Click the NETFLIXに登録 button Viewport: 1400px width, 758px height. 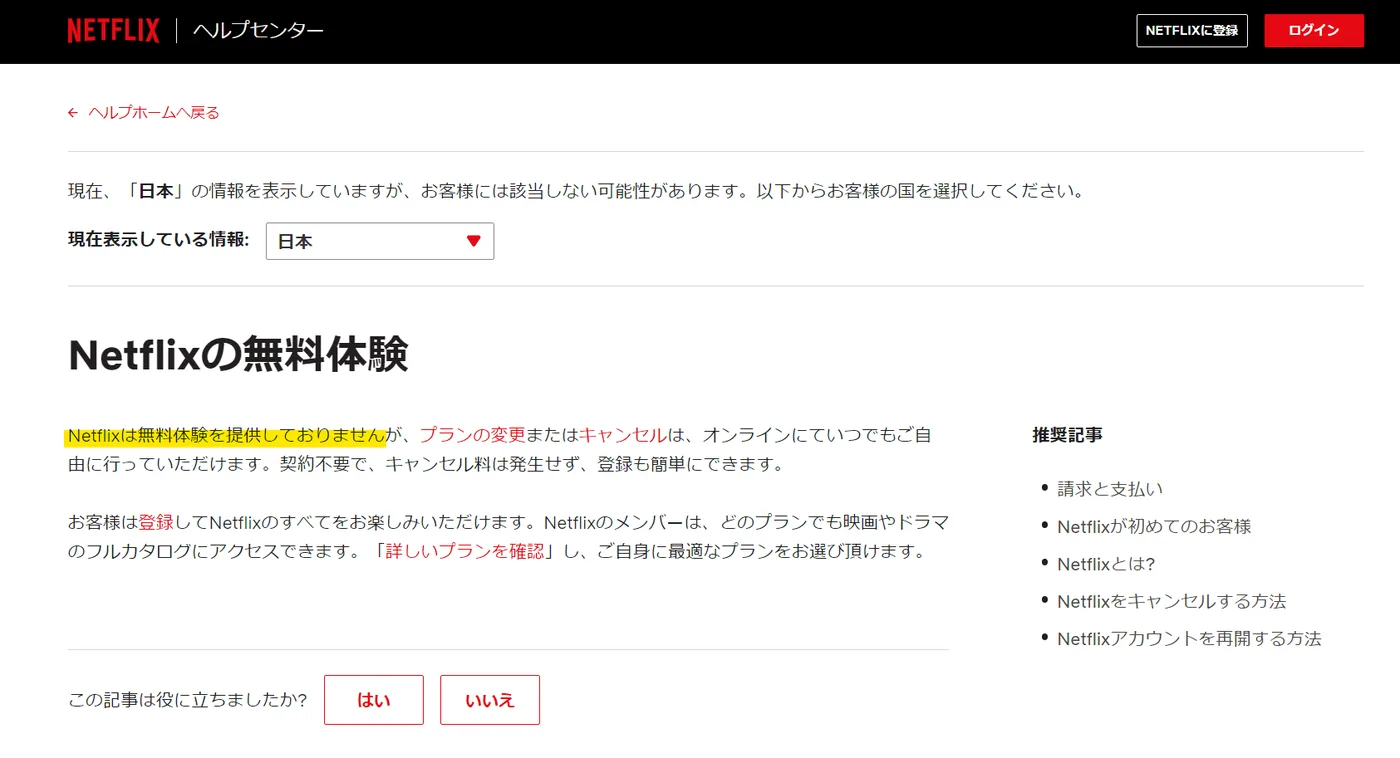(1192, 31)
